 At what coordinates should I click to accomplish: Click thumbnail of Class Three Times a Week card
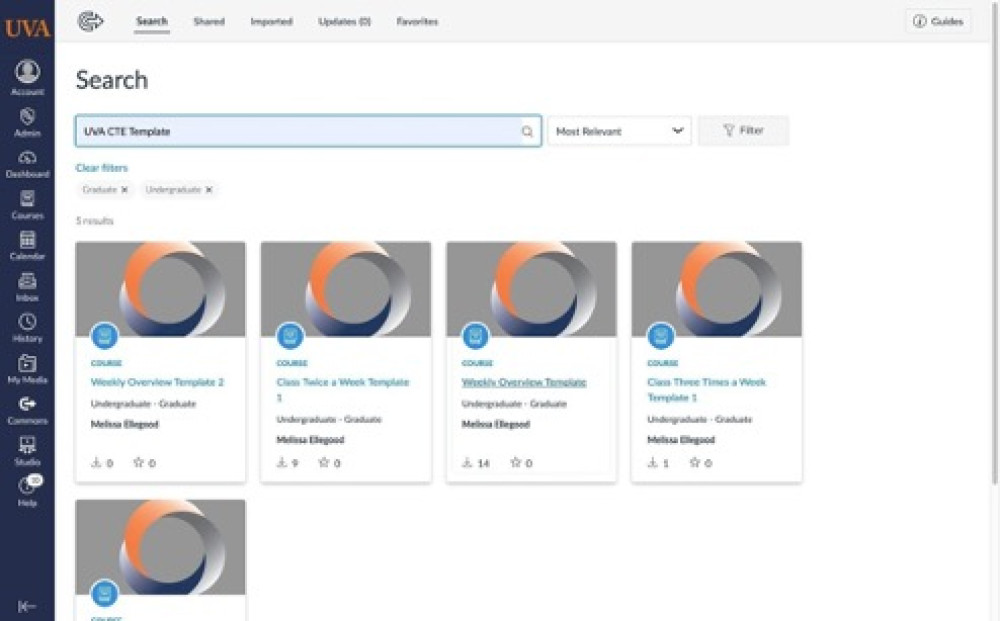tap(717, 289)
